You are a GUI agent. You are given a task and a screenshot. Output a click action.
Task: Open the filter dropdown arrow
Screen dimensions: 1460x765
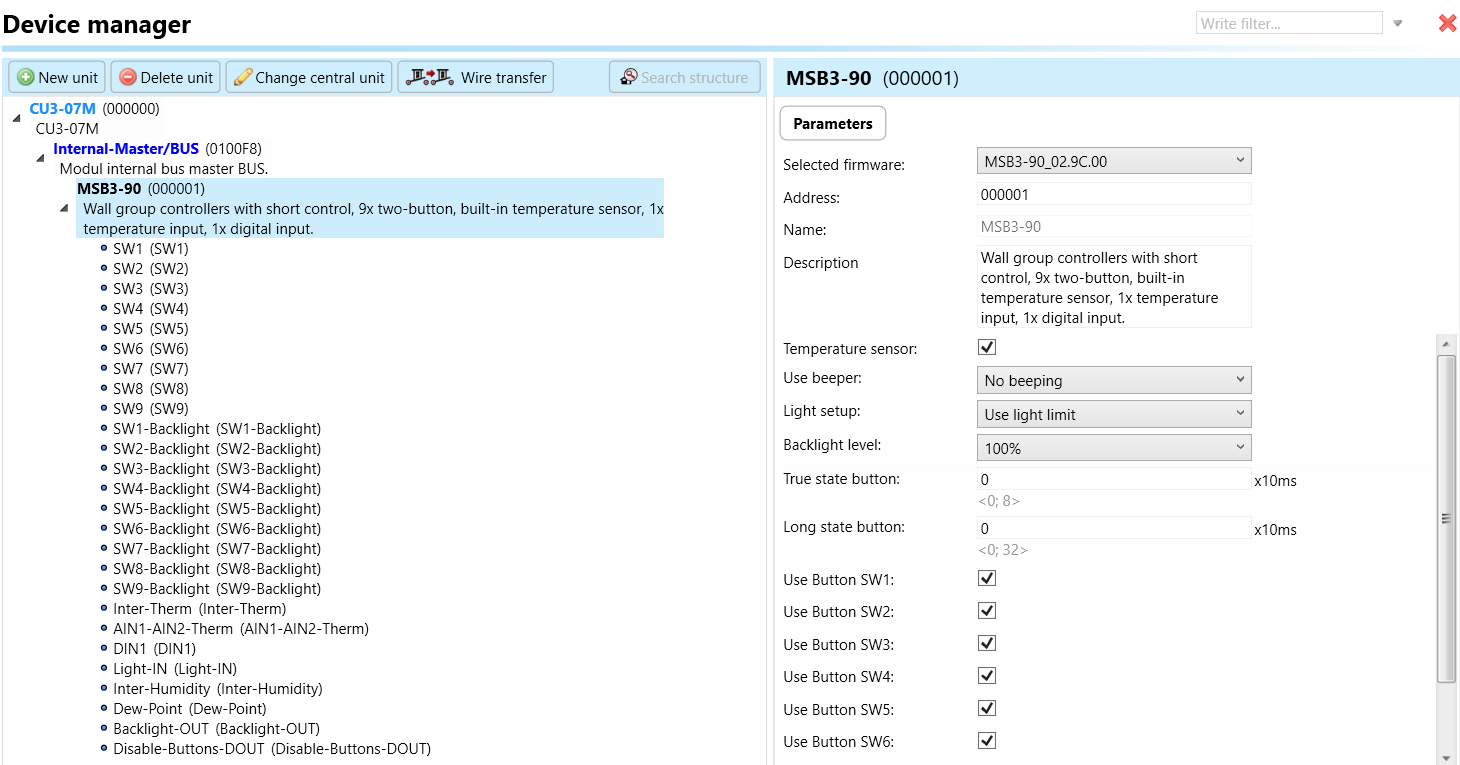click(x=1398, y=24)
